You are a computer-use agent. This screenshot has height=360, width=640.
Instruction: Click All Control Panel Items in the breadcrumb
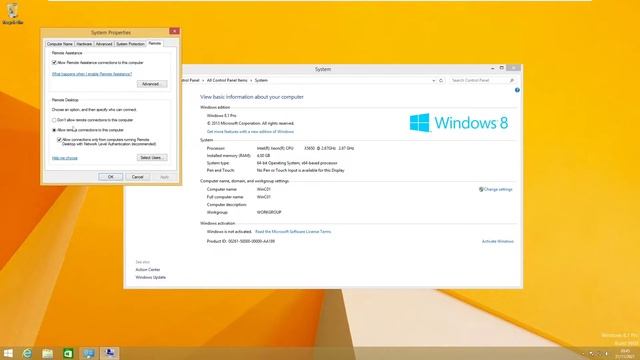[x=227, y=80]
